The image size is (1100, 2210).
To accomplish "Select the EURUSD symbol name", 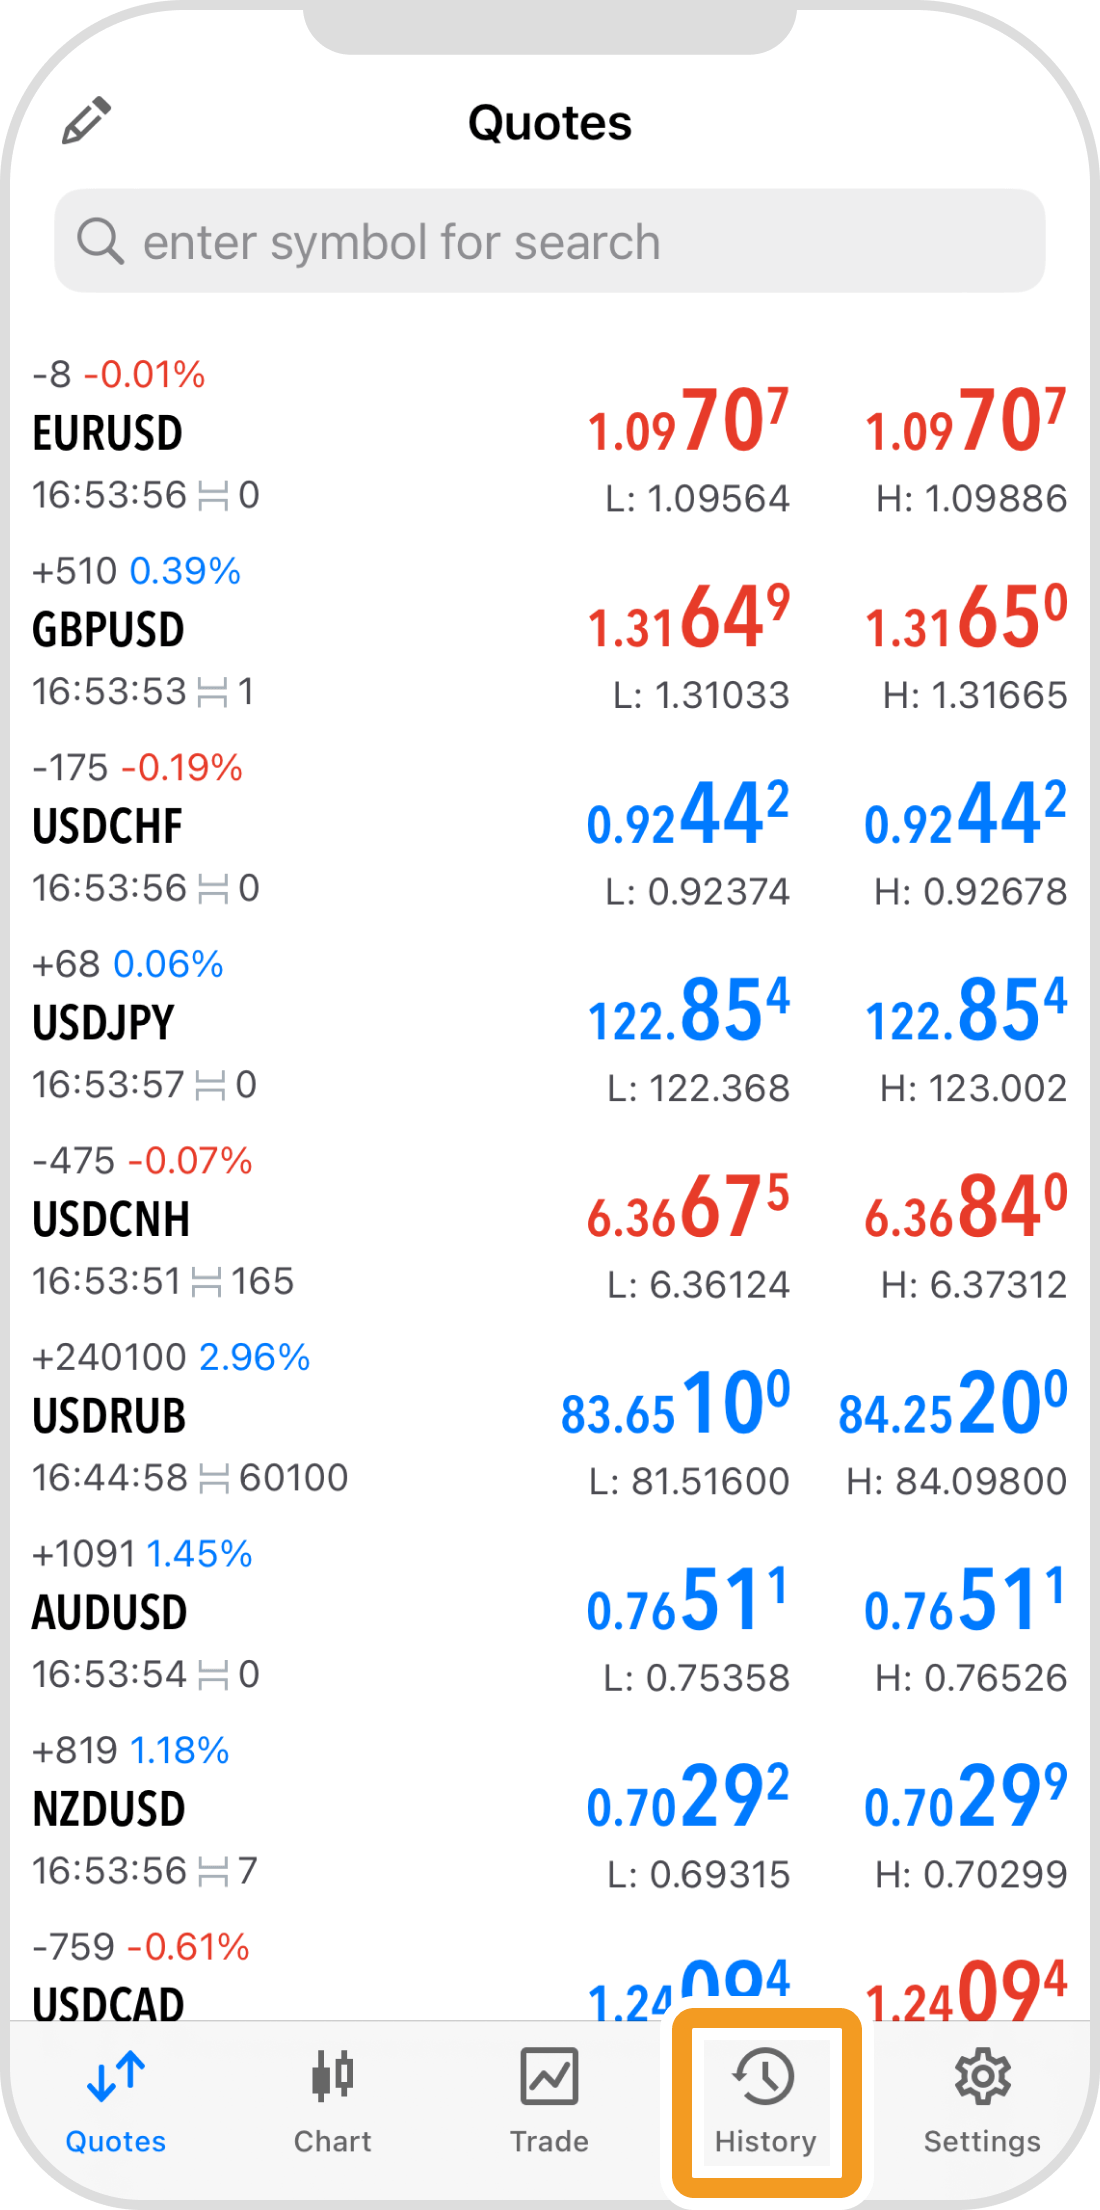I will pos(108,434).
